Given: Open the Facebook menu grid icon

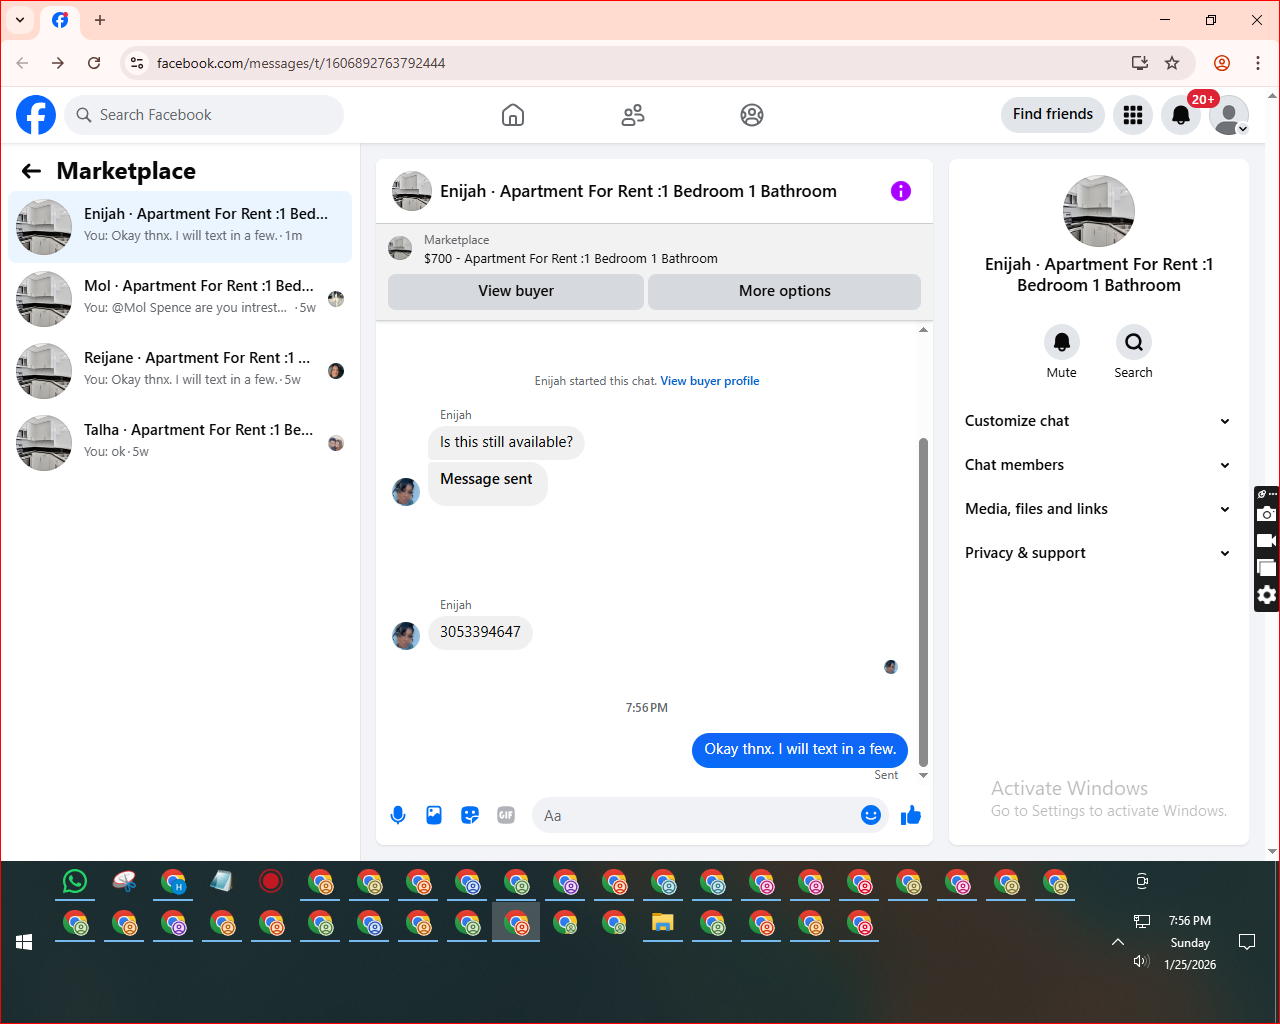Looking at the screenshot, I should click(1133, 115).
